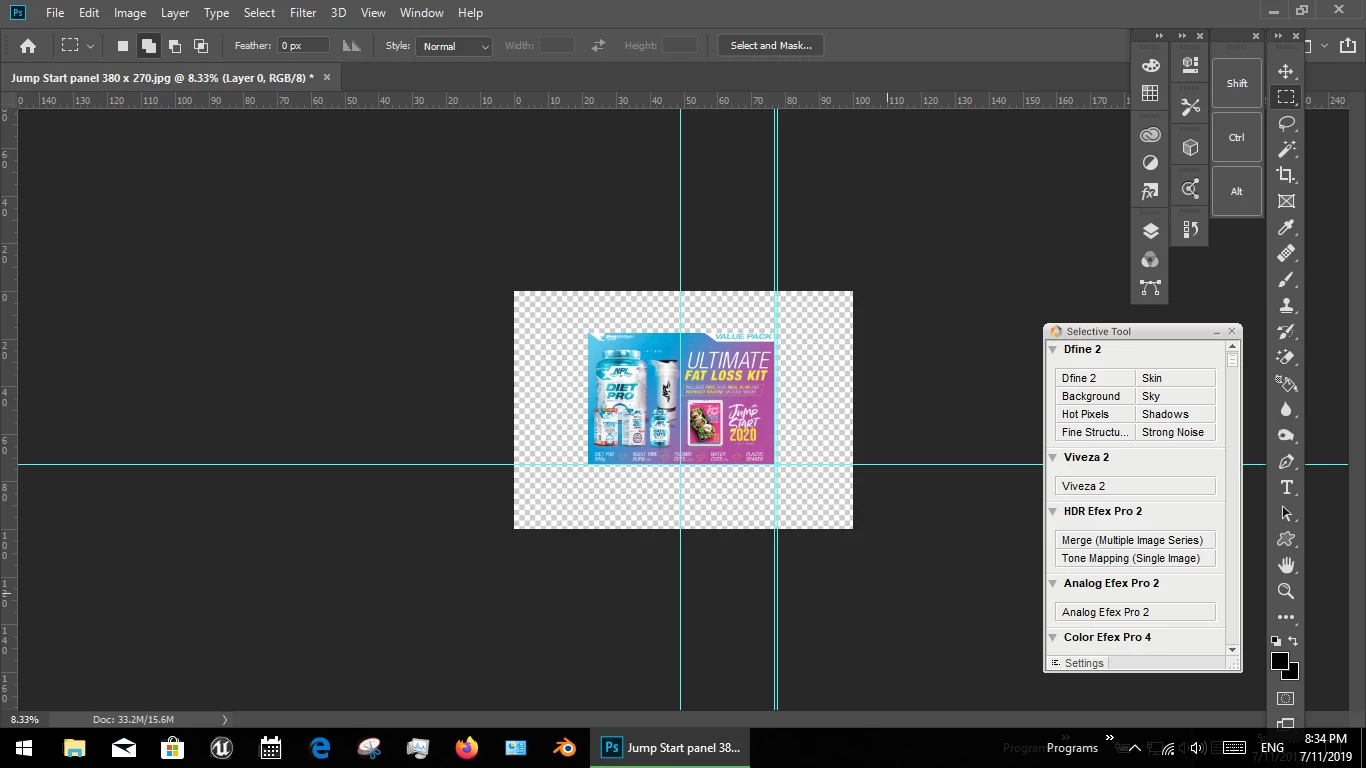This screenshot has height=768, width=1366.
Task: Select the Horizontal Type tool
Action: pos(1286,487)
